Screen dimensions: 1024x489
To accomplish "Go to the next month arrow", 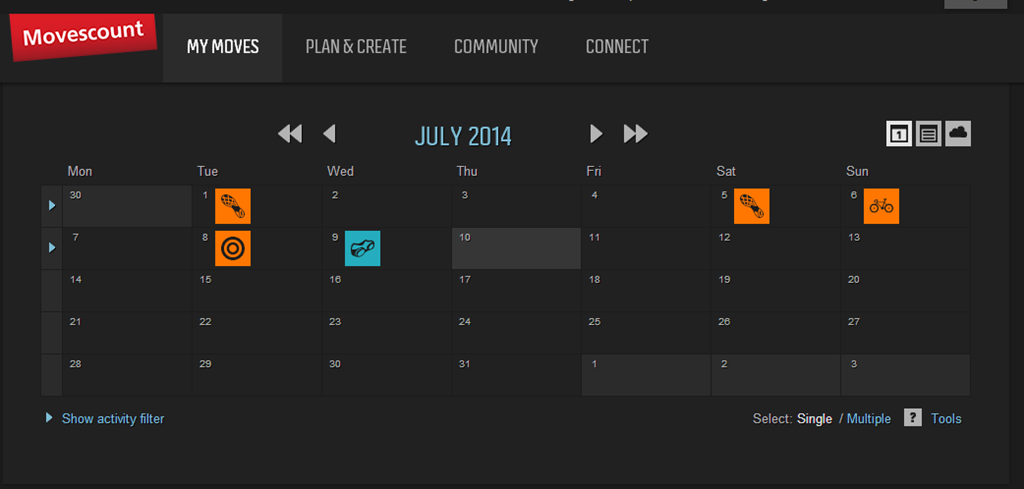I will click(596, 134).
